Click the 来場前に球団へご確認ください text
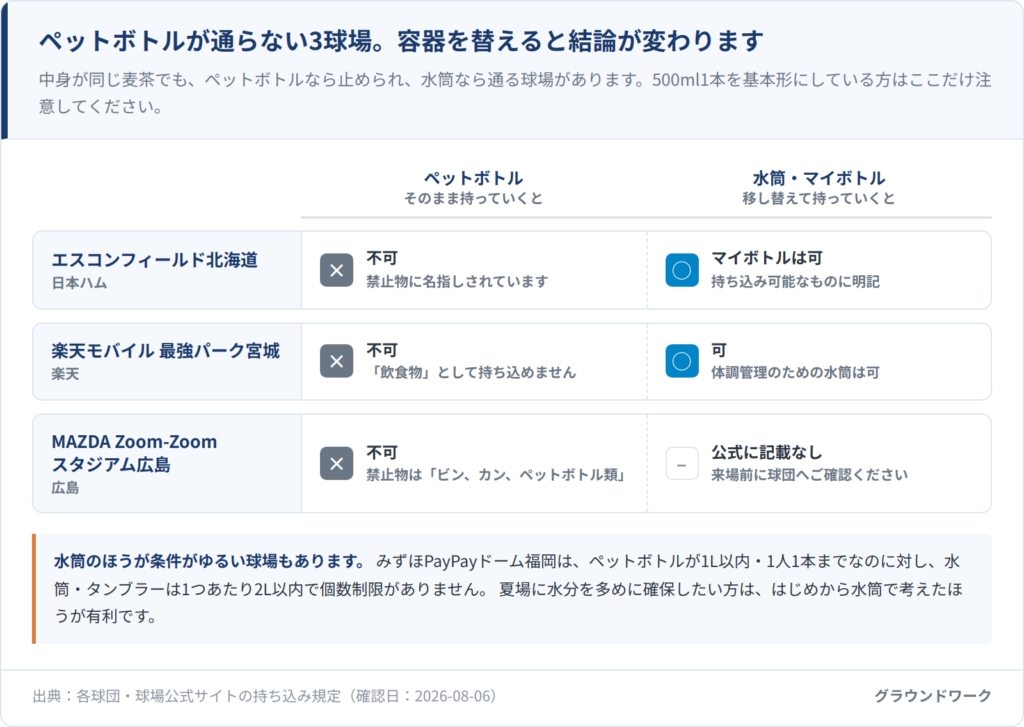1024x727 pixels. pyautogui.click(x=809, y=475)
